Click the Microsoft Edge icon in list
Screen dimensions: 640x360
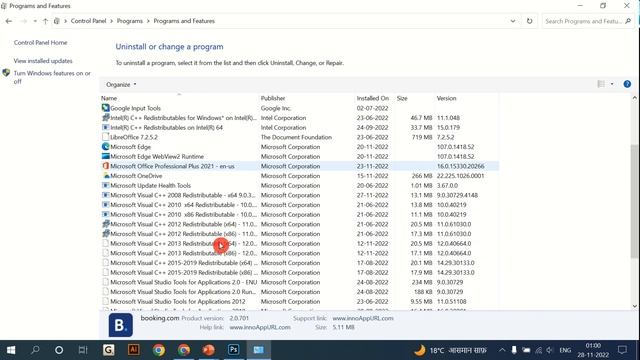coord(105,147)
